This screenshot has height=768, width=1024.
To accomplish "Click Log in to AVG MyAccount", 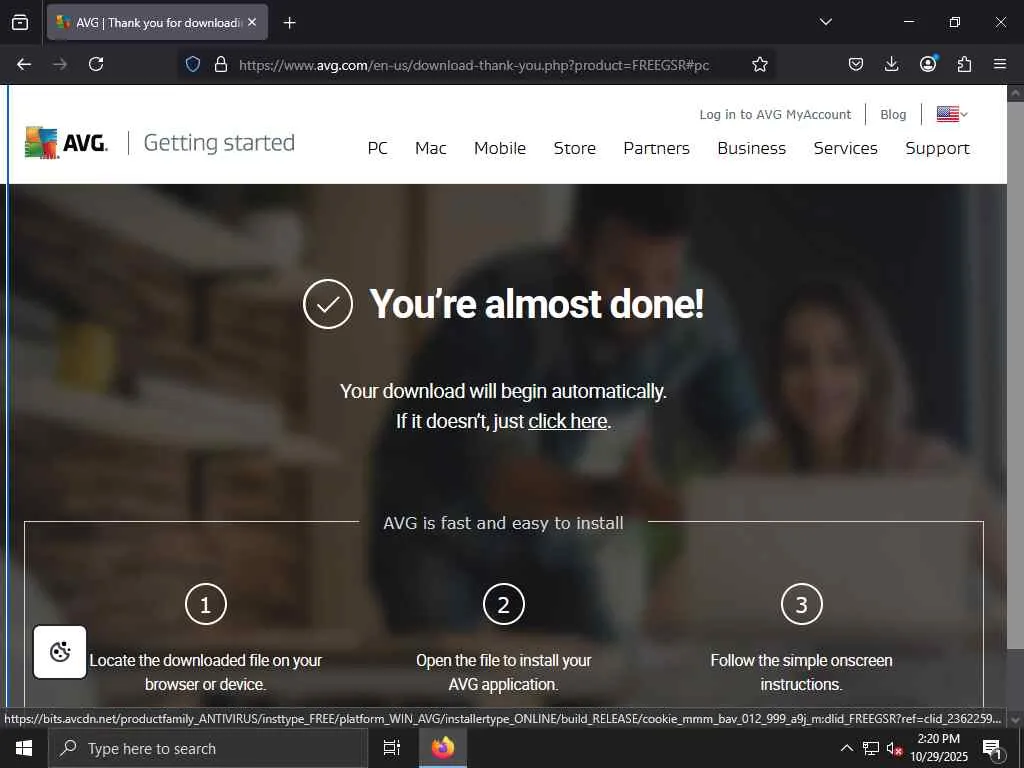I will pyautogui.click(x=775, y=114).
